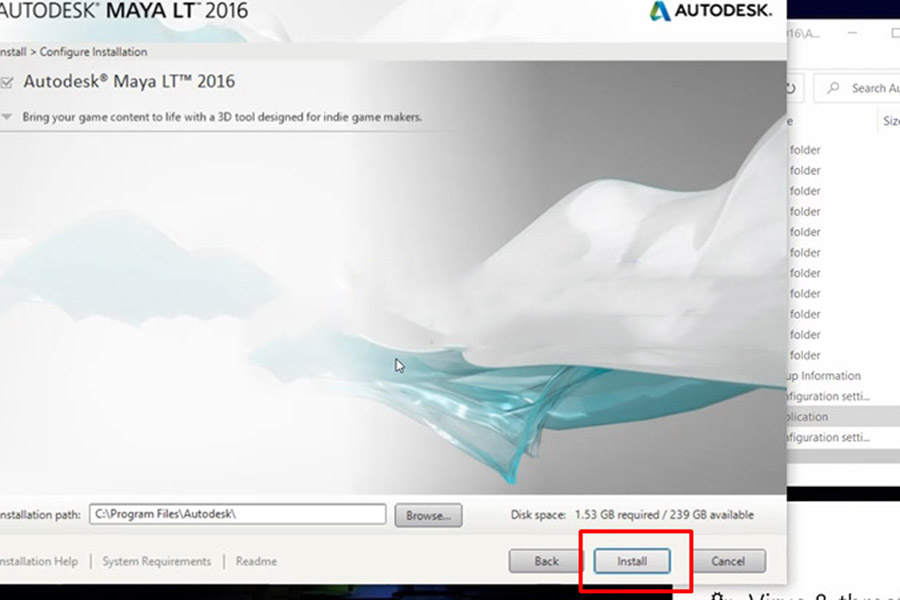The height and width of the screenshot is (600, 900).
Task: Start installation with the Install button
Action: coord(632,561)
